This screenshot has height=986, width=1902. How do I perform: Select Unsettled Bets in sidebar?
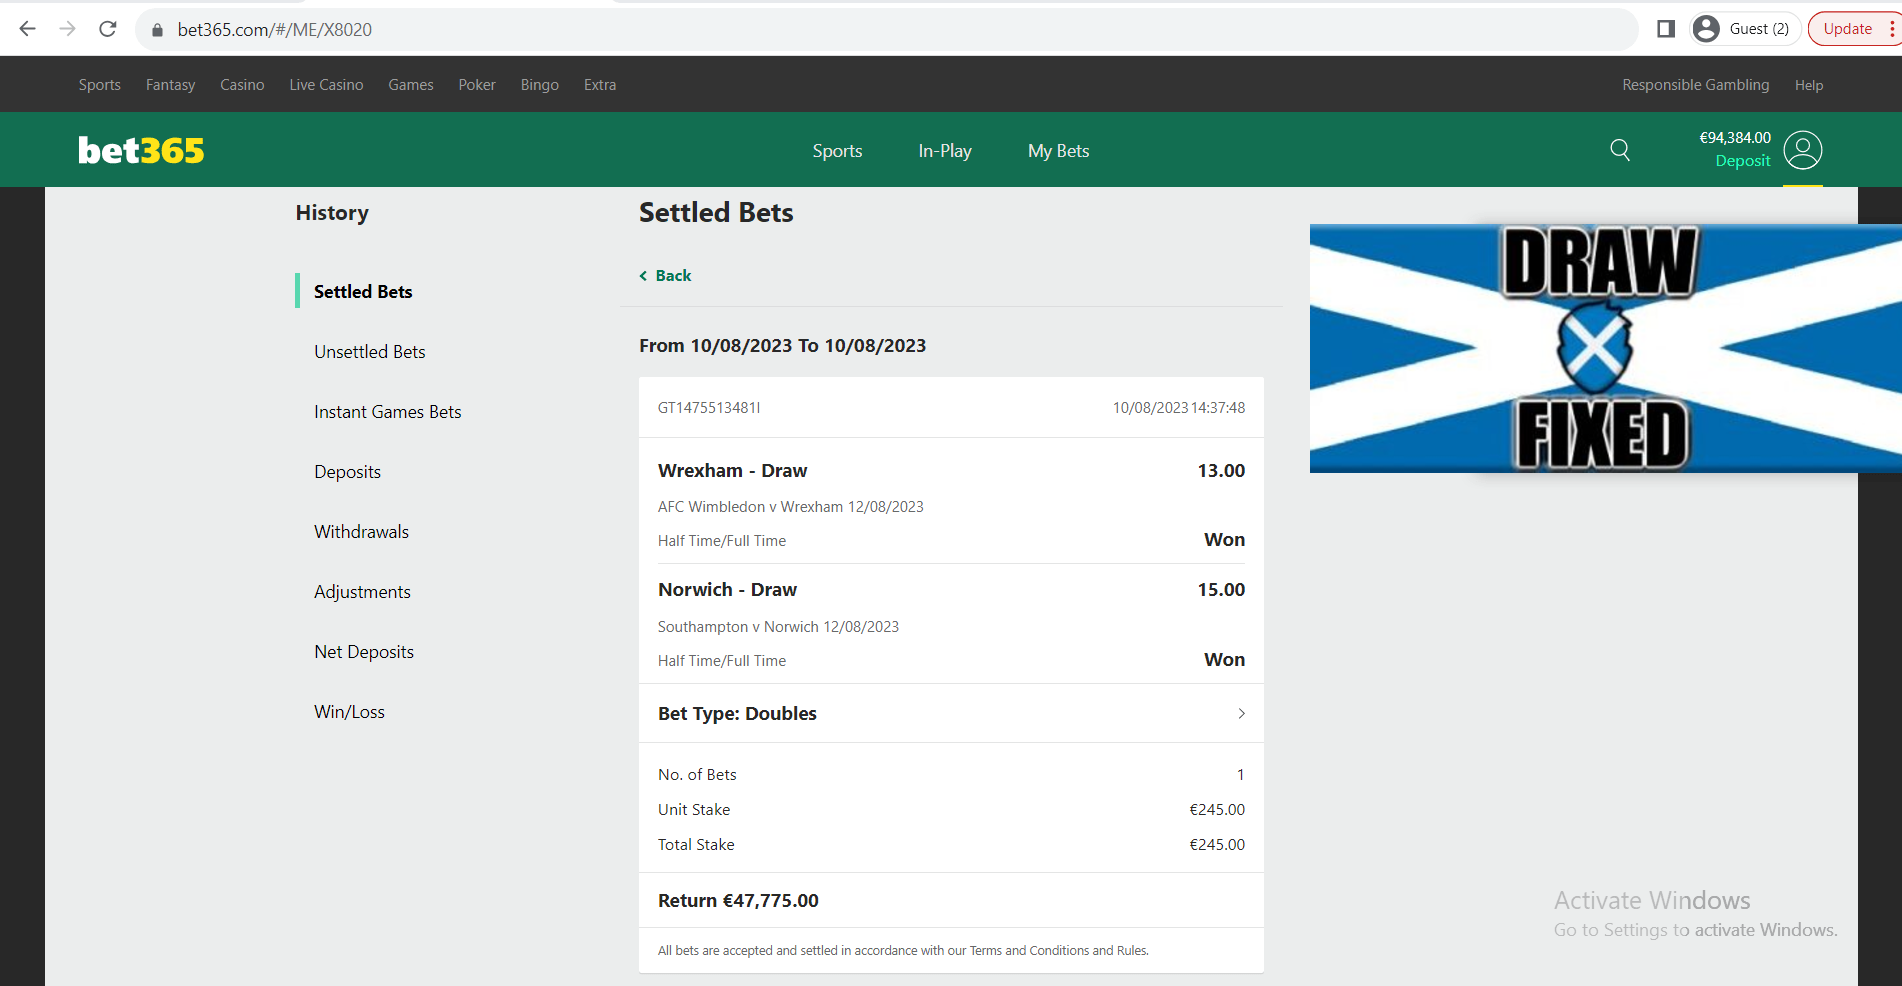pyautogui.click(x=370, y=351)
